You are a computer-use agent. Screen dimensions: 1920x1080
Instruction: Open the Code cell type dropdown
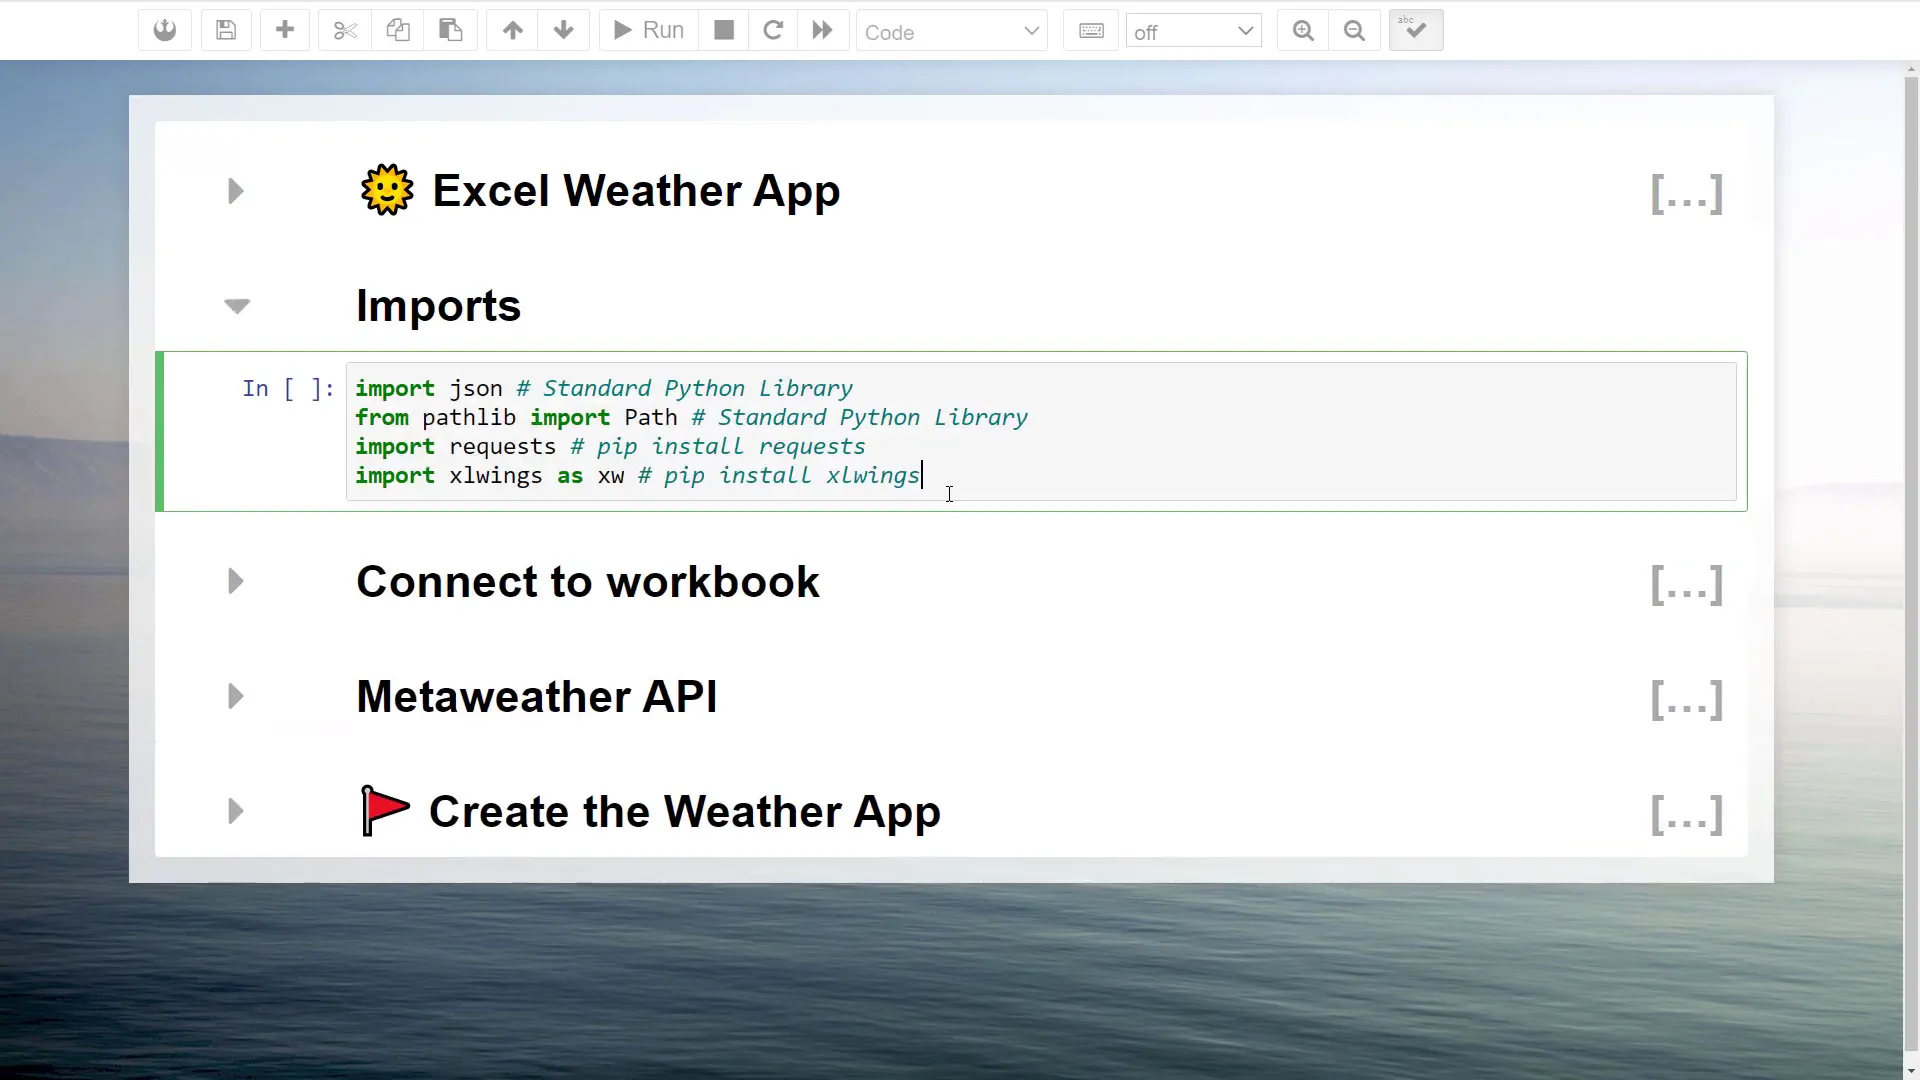951,31
